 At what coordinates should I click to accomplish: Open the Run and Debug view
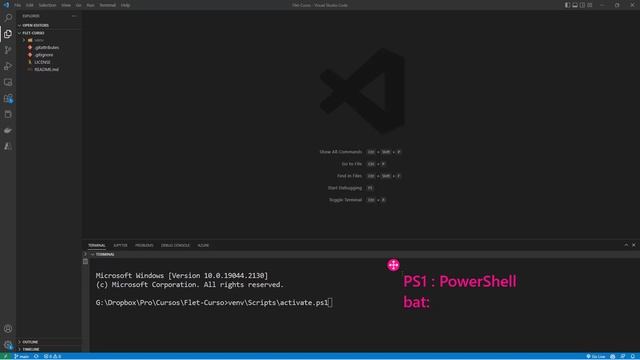[x=8, y=66]
